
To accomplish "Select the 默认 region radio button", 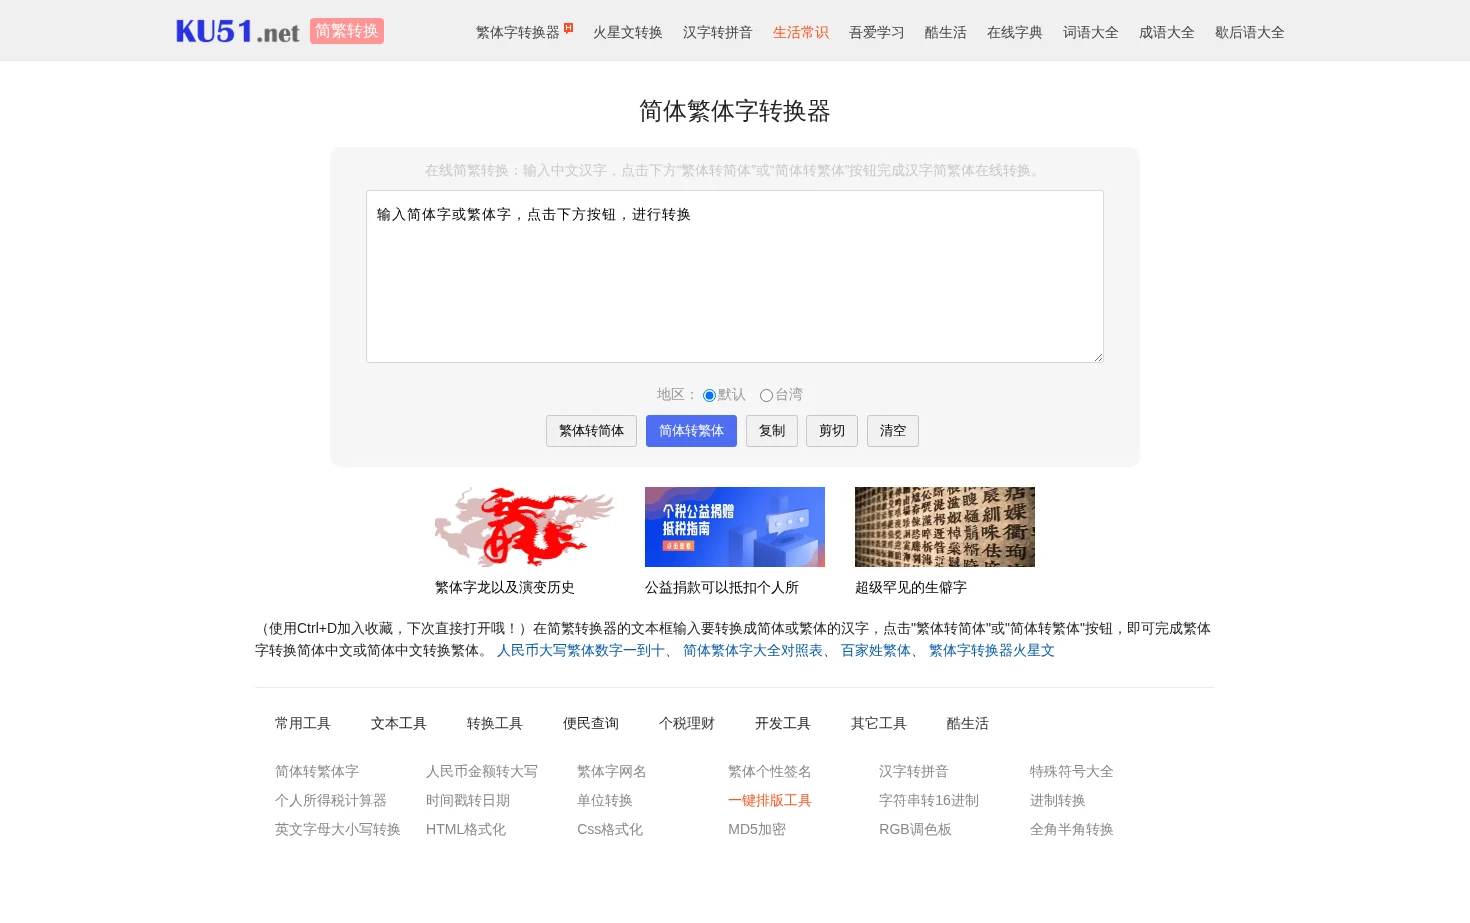I will tap(709, 395).
